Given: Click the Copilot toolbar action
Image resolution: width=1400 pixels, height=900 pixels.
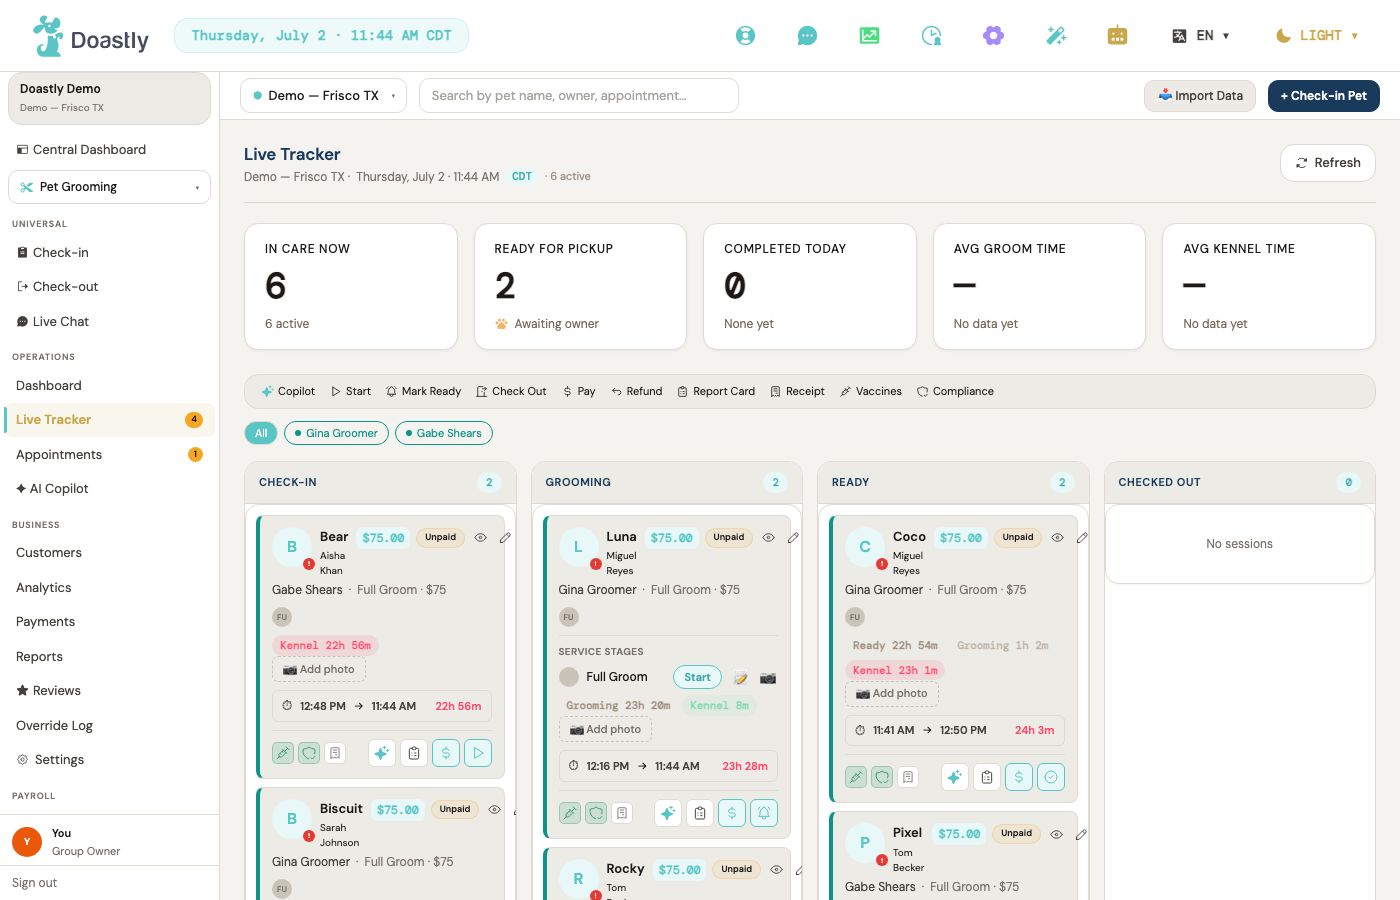Looking at the screenshot, I should pyautogui.click(x=288, y=392).
